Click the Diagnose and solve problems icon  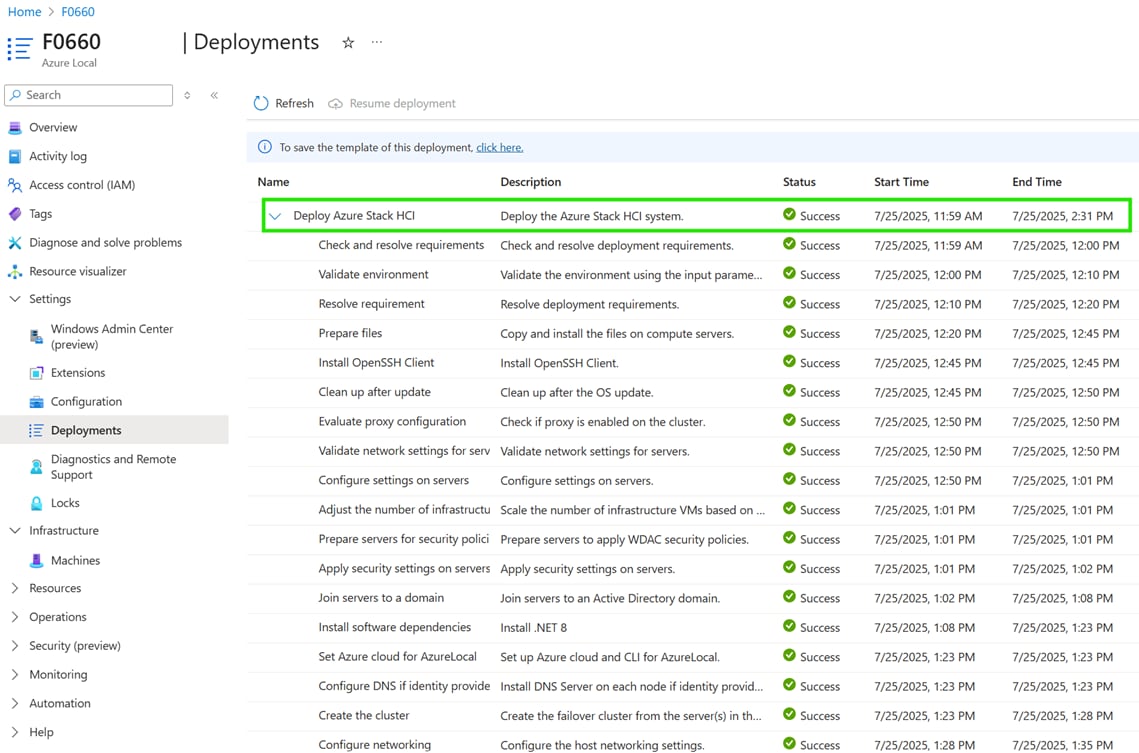coord(15,243)
